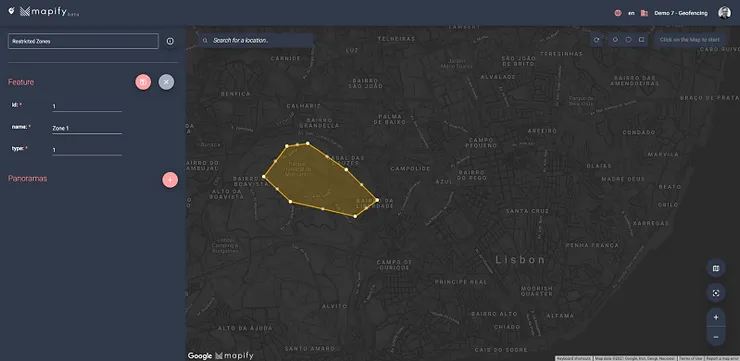Click the 'Lisbon' city label on map
This screenshot has width=740, height=361.
(521, 260)
